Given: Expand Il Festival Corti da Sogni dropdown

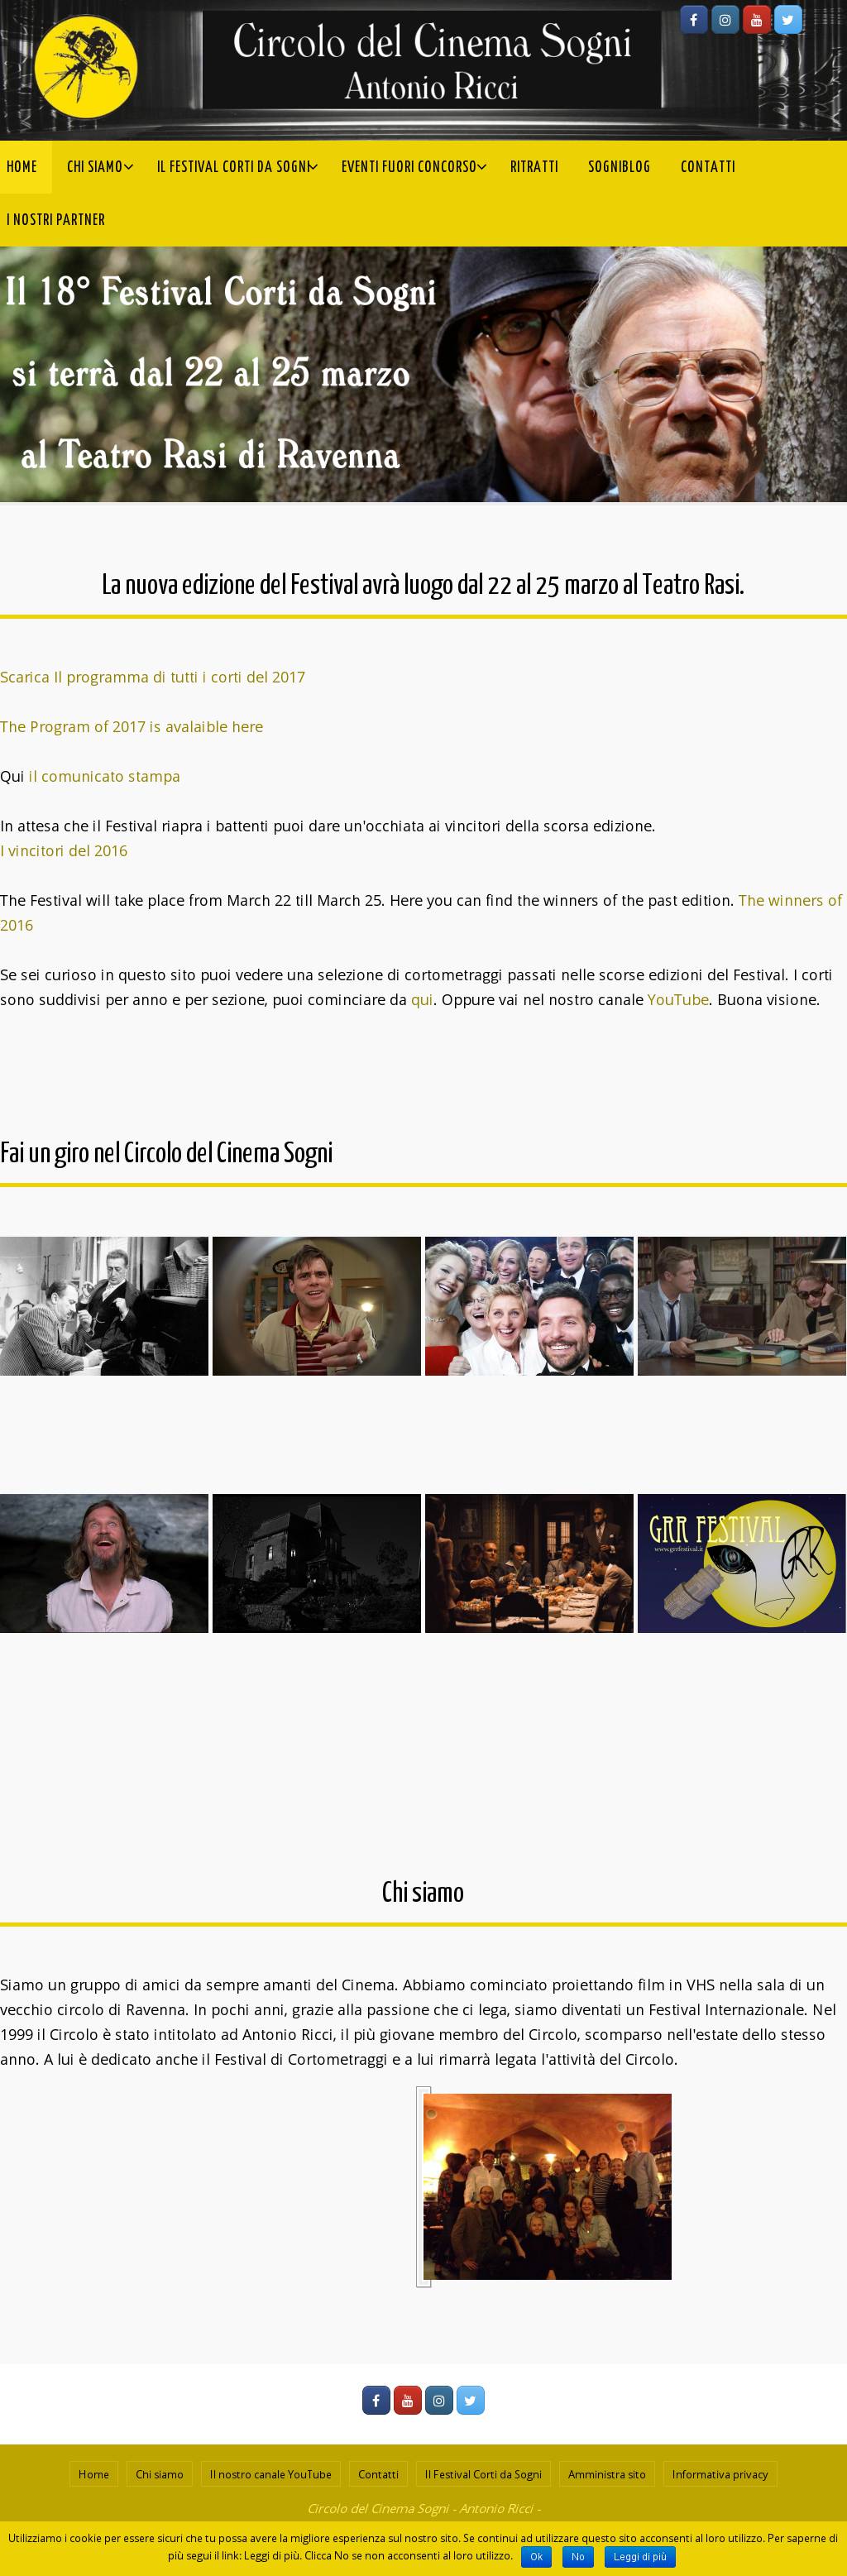Looking at the screenshot, I should click(313, 167).
